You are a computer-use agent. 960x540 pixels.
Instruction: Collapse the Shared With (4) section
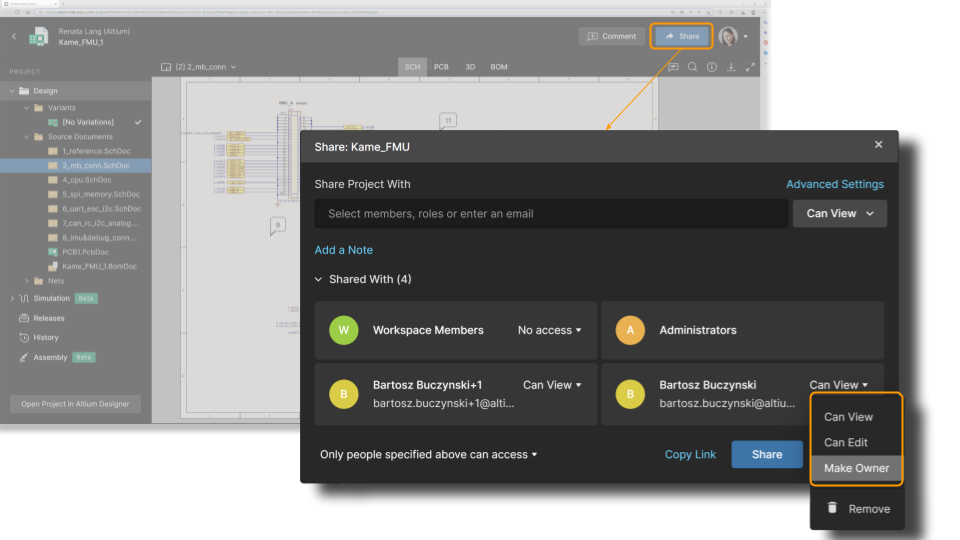(319, 279)
